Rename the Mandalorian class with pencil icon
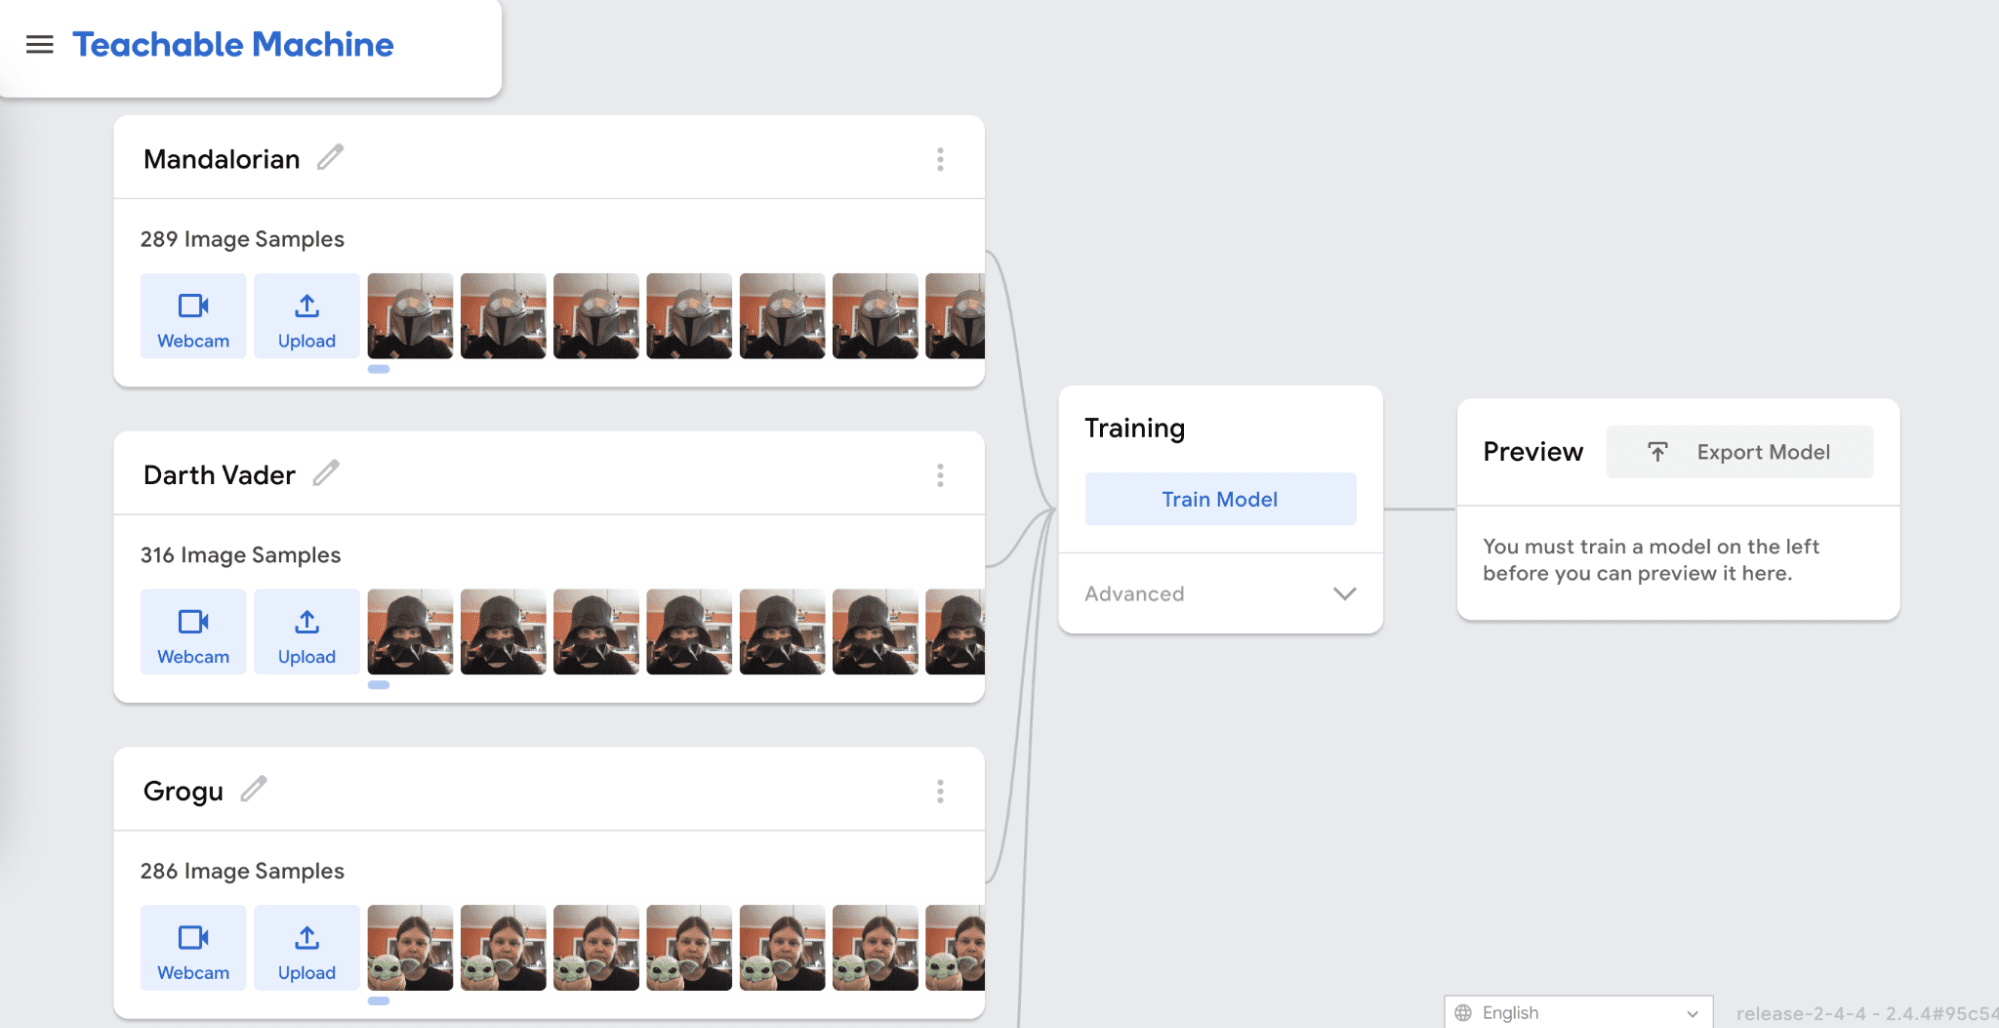Image resolution: width=1999 pixels, height=1028 pixels. (x=330, y=158)
